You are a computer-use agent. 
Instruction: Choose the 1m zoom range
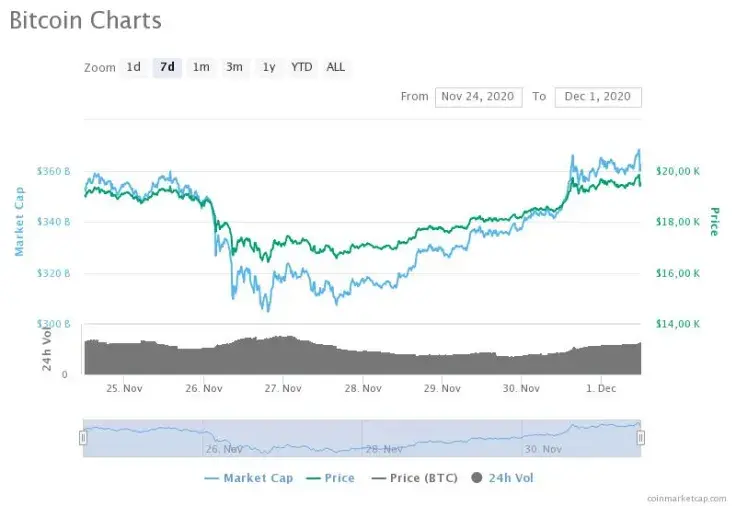coord(201,67)
